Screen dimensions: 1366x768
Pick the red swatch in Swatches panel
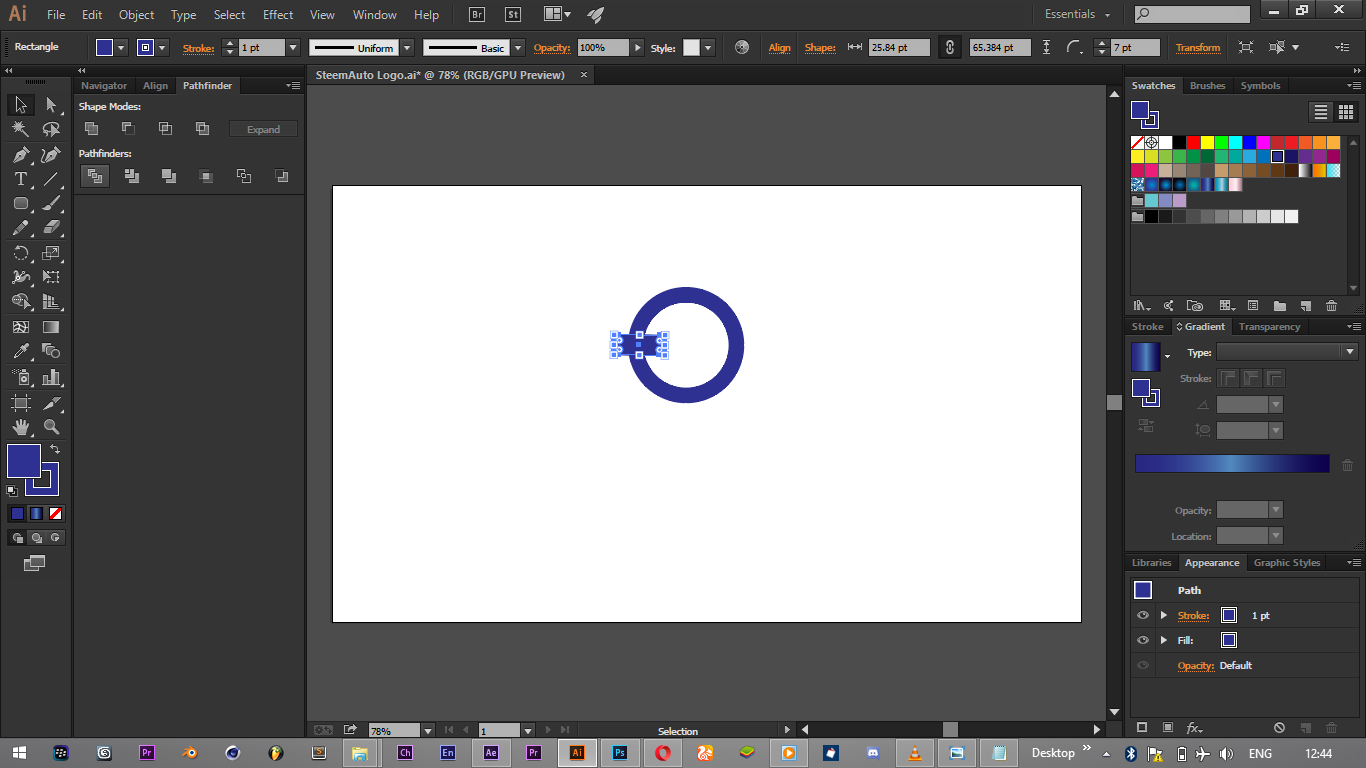point(1194,142)
